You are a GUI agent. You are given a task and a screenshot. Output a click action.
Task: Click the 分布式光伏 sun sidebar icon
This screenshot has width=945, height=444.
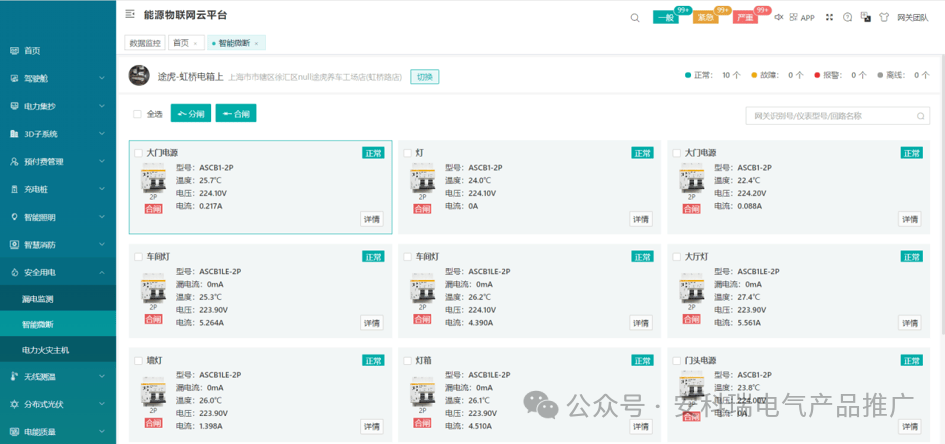14,404
